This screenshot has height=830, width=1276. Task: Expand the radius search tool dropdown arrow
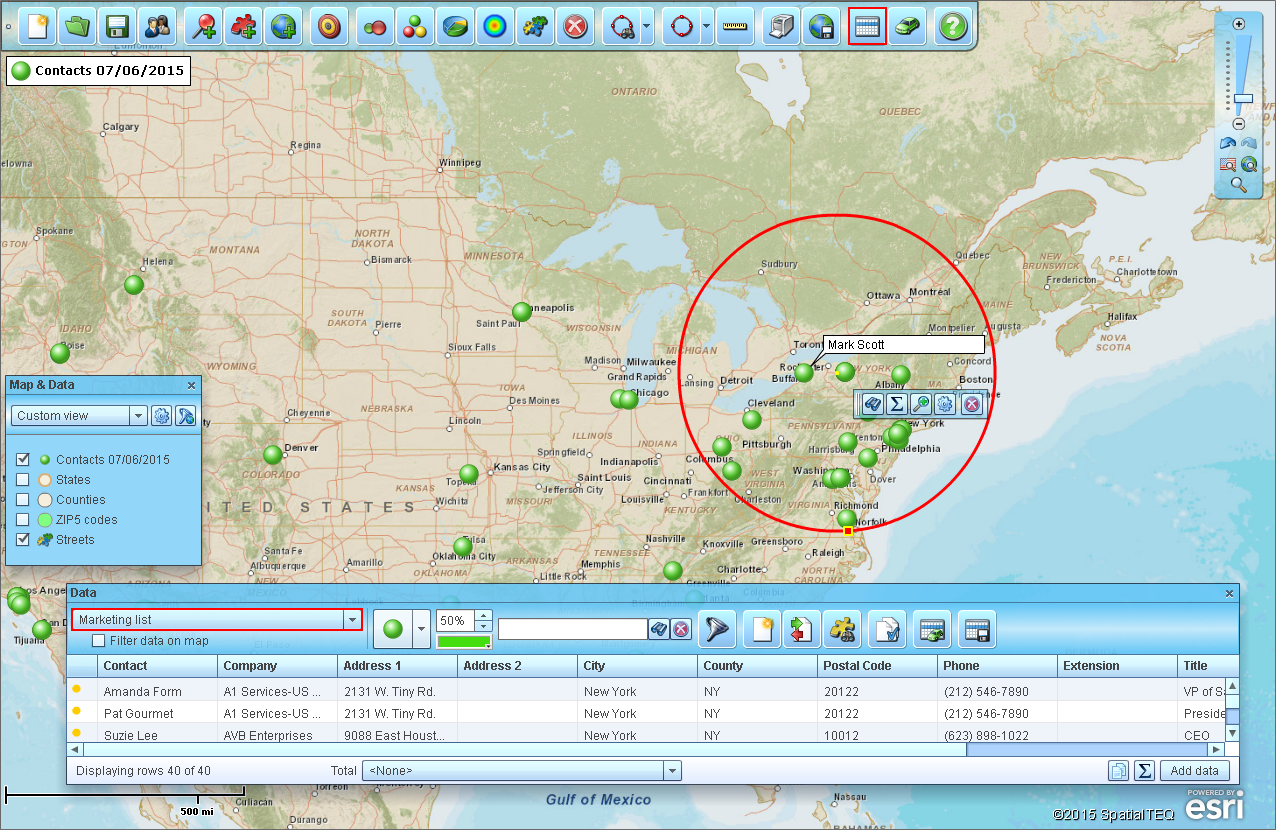click(x=647, y=26)
